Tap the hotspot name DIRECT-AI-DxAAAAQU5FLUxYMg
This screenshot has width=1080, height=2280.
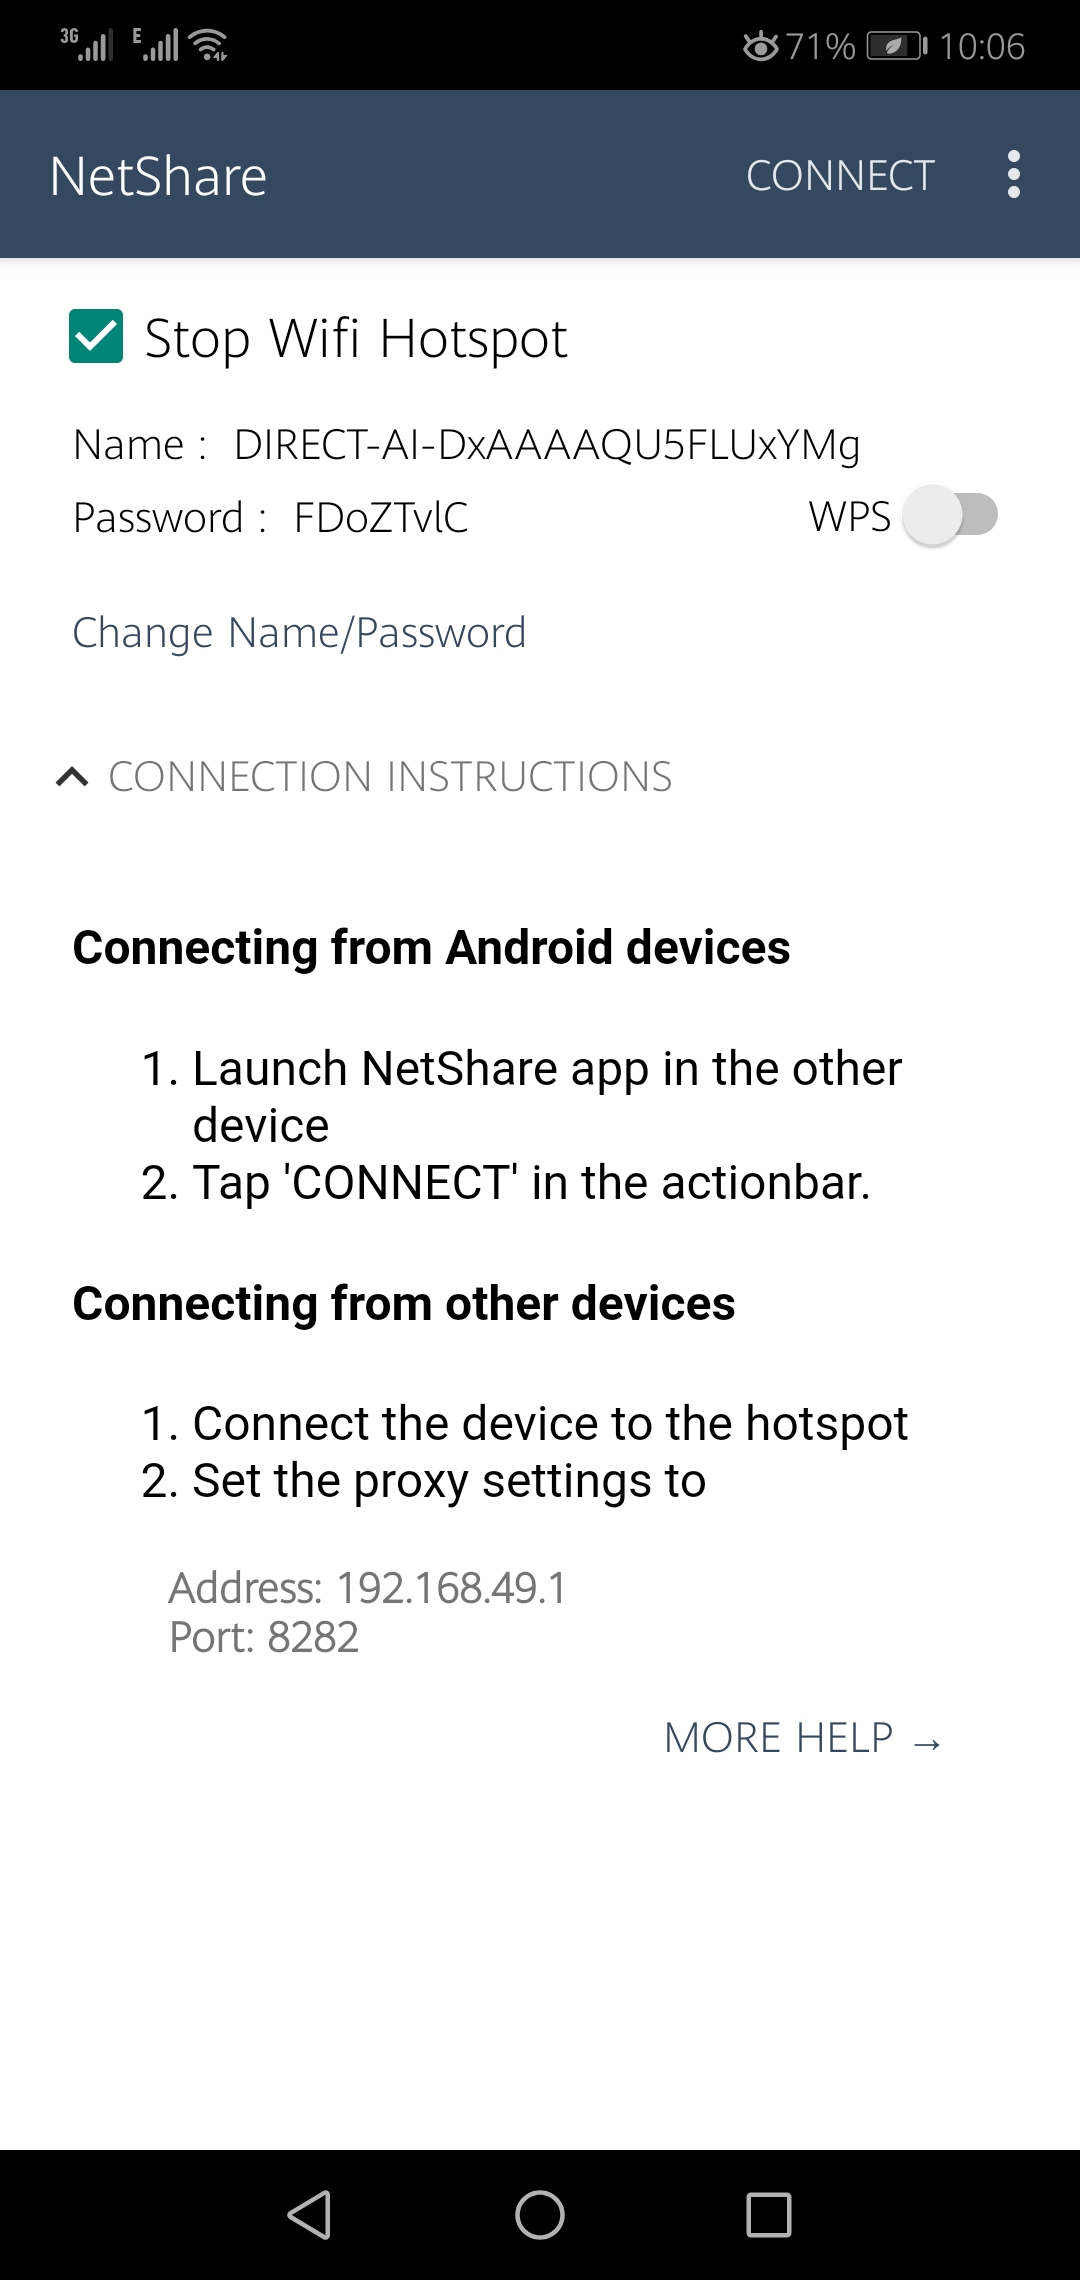(546, 445)
